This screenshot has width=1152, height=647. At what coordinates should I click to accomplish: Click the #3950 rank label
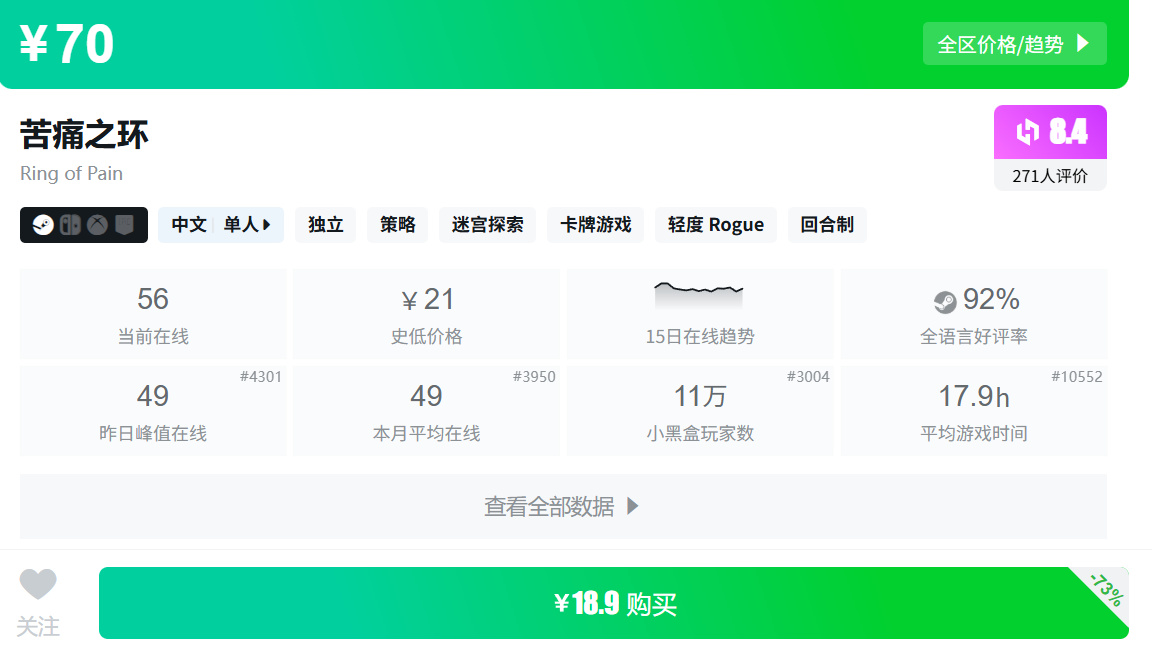click(534, 377)
